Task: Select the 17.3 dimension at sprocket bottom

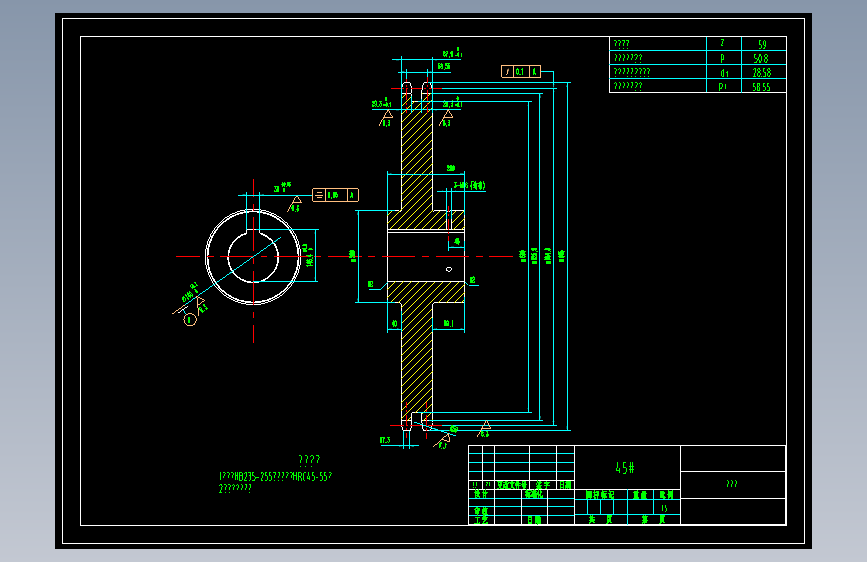Action: click(x=385, y=440)
